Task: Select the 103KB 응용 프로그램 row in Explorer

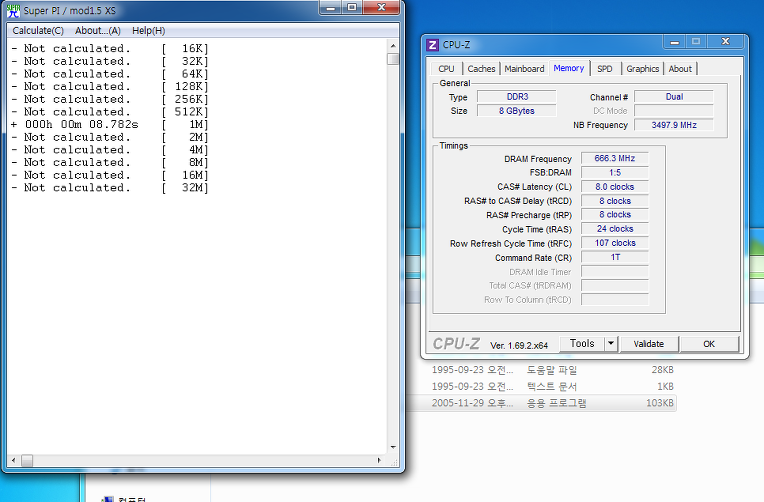Action: click(541, 403)
